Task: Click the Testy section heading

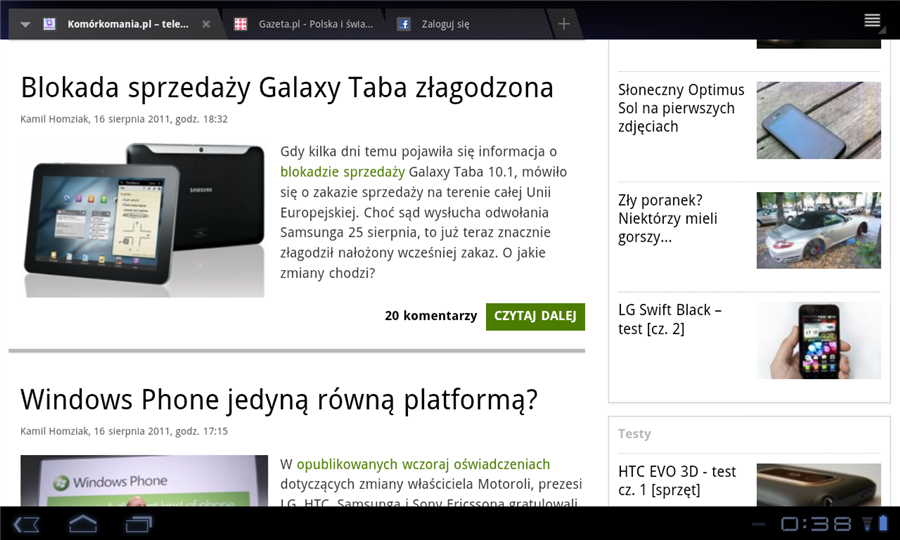Action: click(x=634, y=434)
